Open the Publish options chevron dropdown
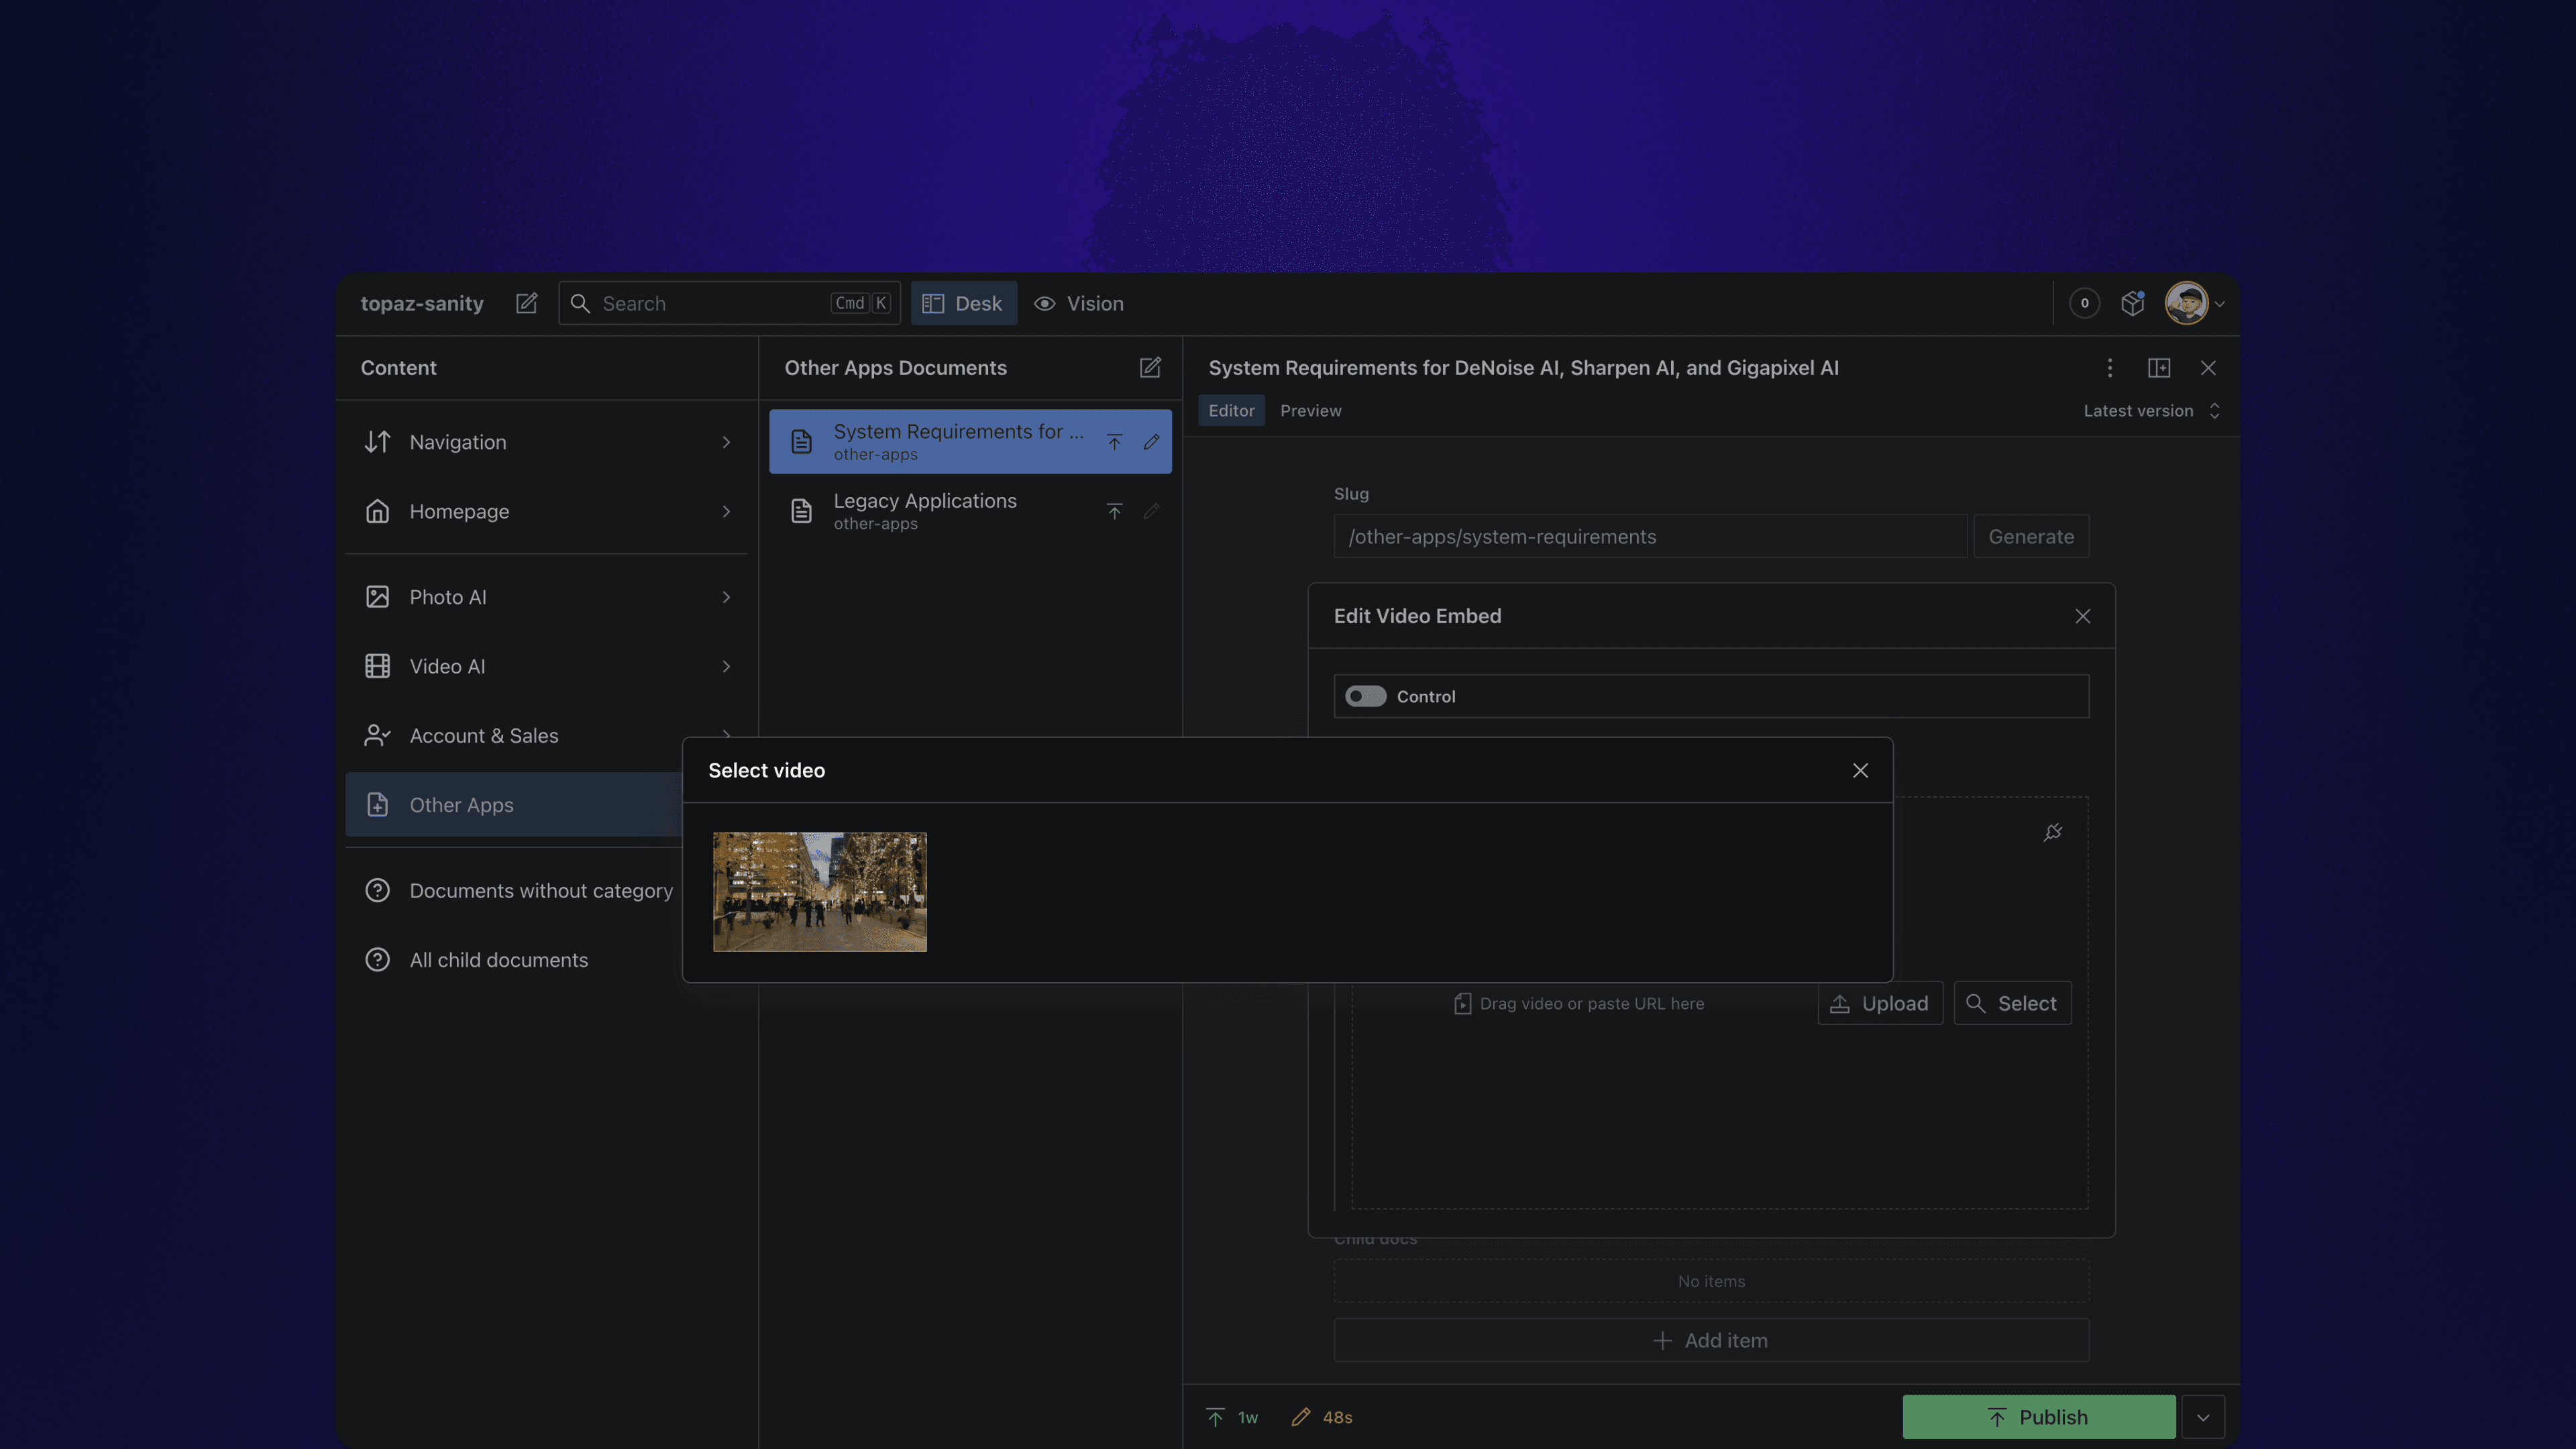 point(2203,1417)
